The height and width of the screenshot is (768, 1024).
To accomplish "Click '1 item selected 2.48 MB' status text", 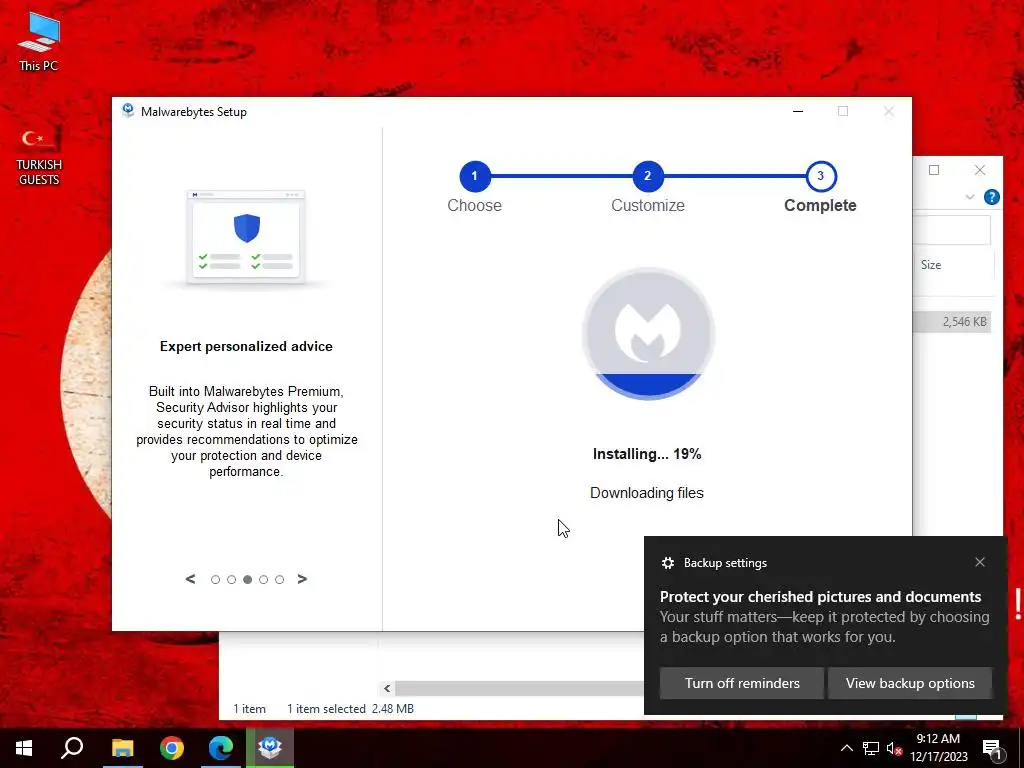I will (x=350, y=709).
